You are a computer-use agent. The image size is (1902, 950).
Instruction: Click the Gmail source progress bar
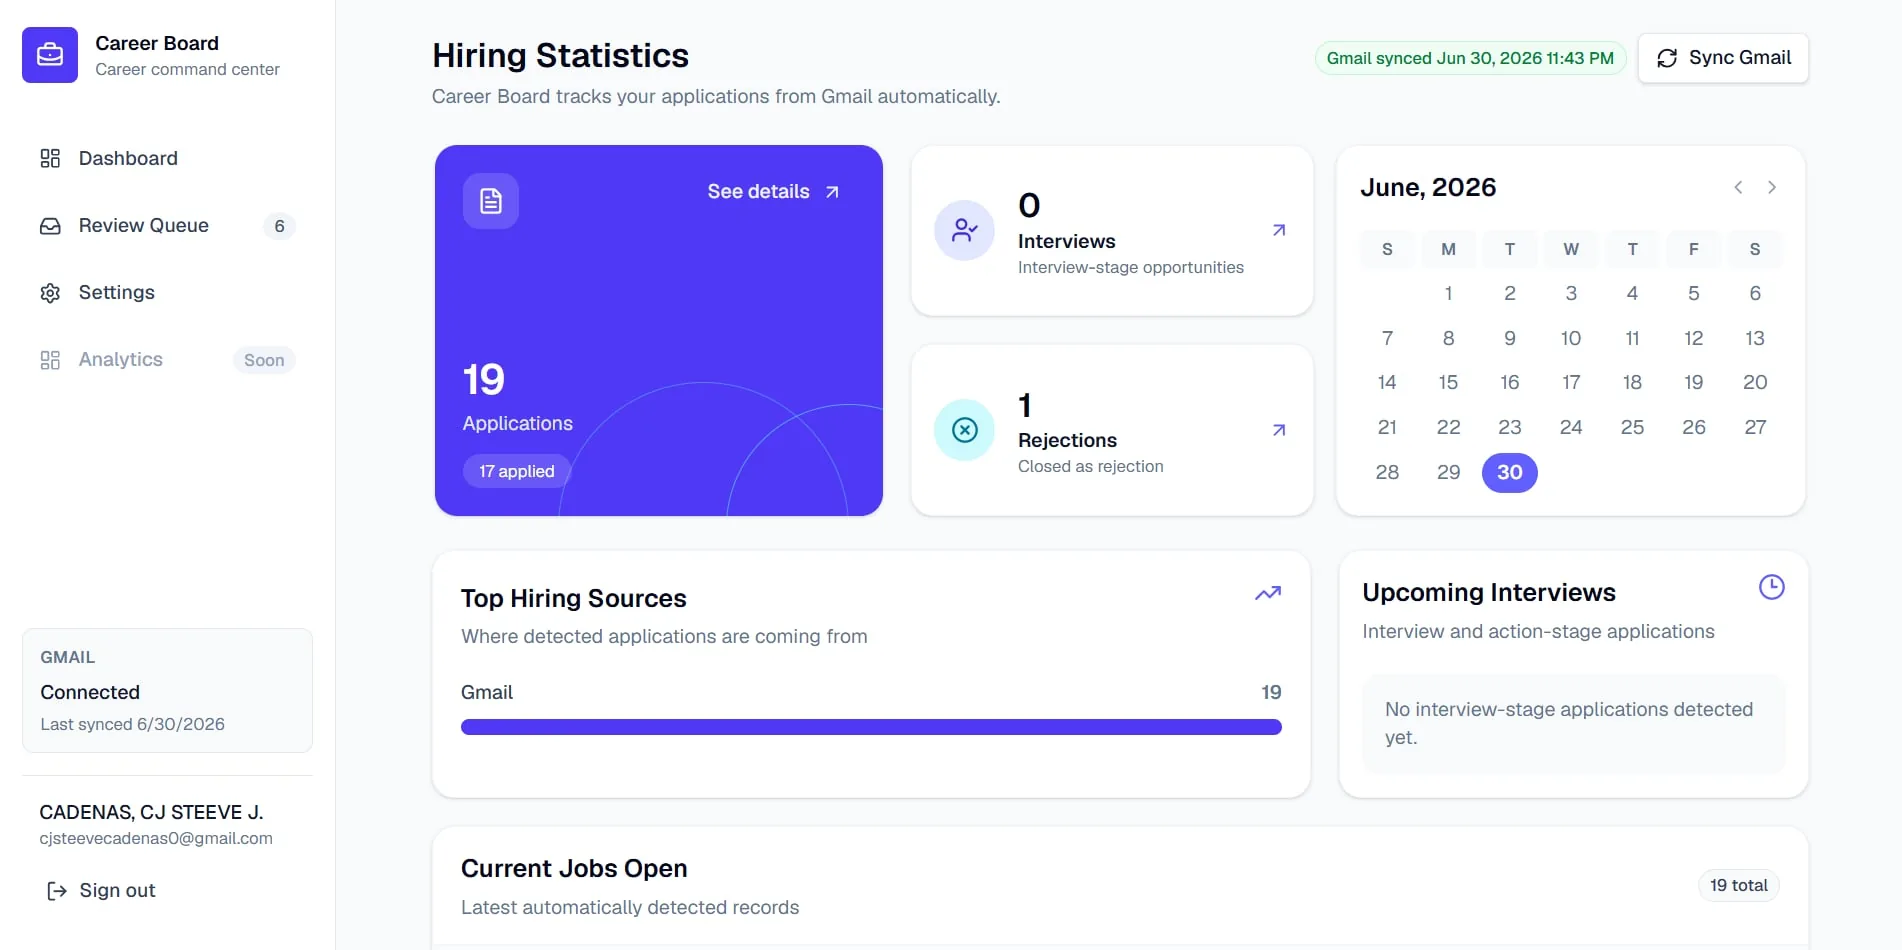[871, 727]
